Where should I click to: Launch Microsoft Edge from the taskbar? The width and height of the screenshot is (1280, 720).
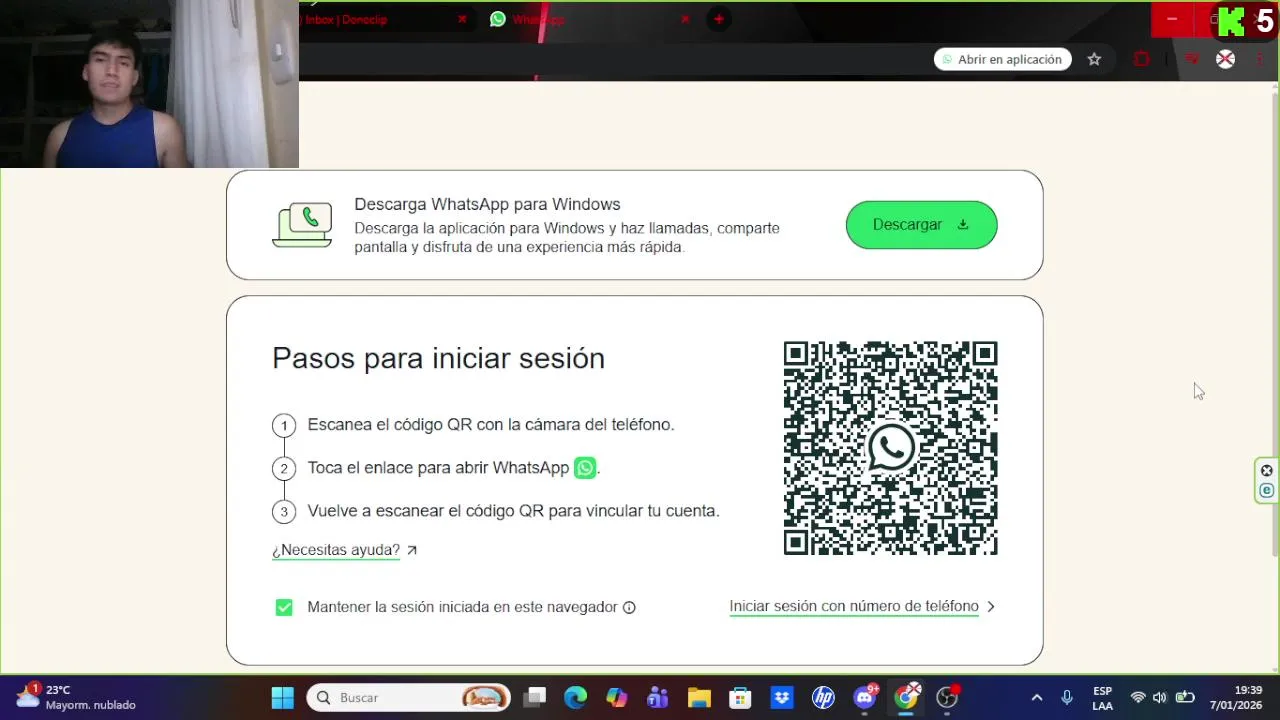point(575,697)
